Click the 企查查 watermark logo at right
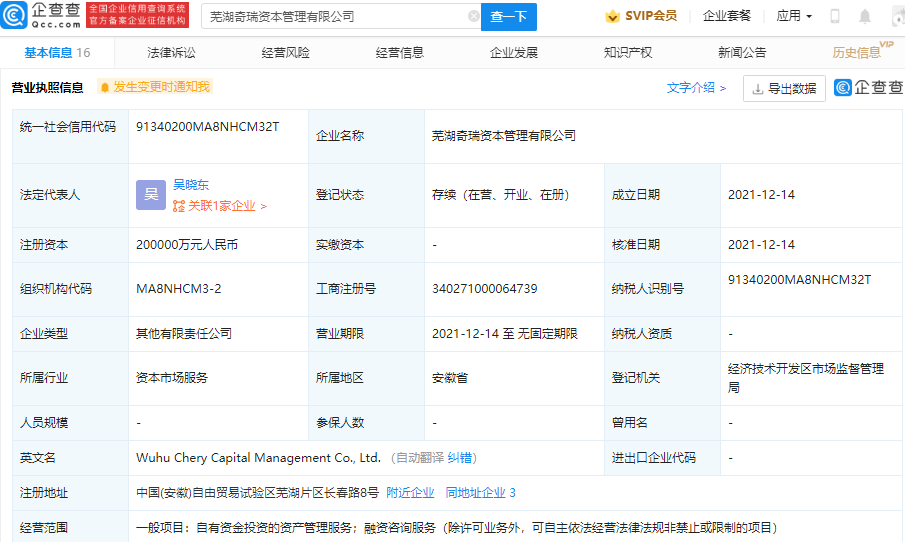The image size is (905, 542). pos(866,88)
